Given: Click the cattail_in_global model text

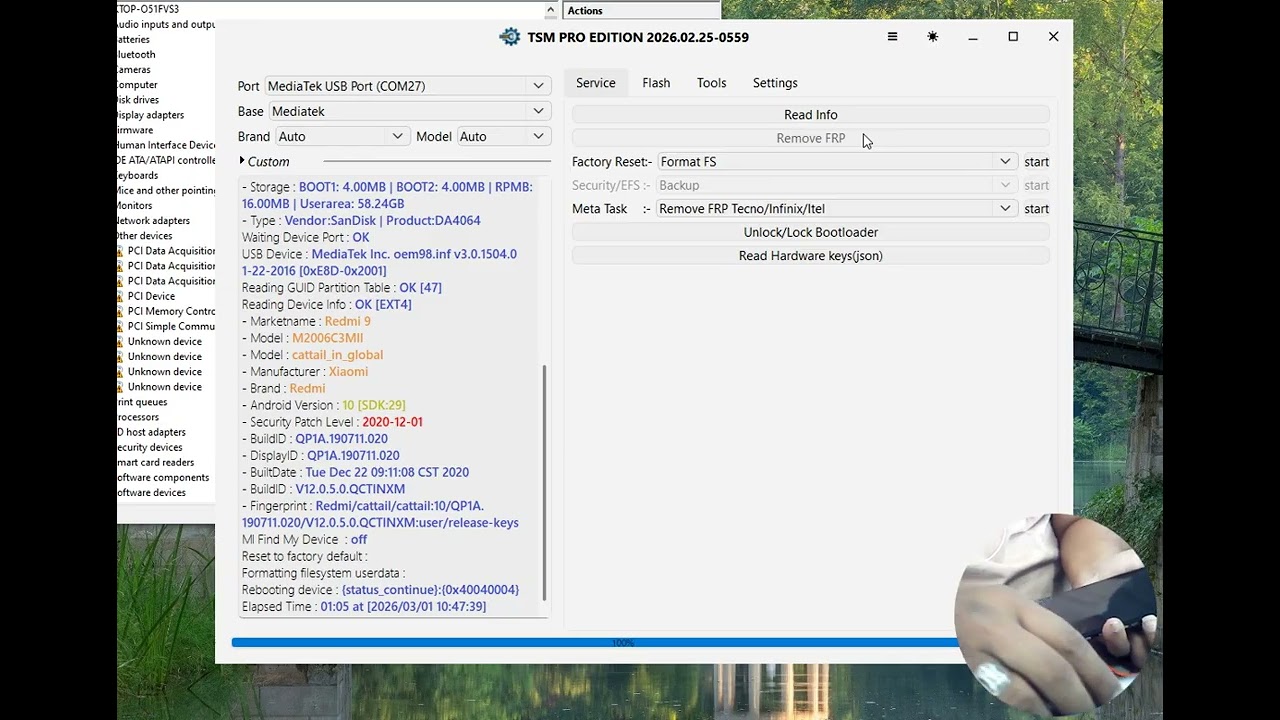Looking at the screenshot, I should [x=337, y=355].
